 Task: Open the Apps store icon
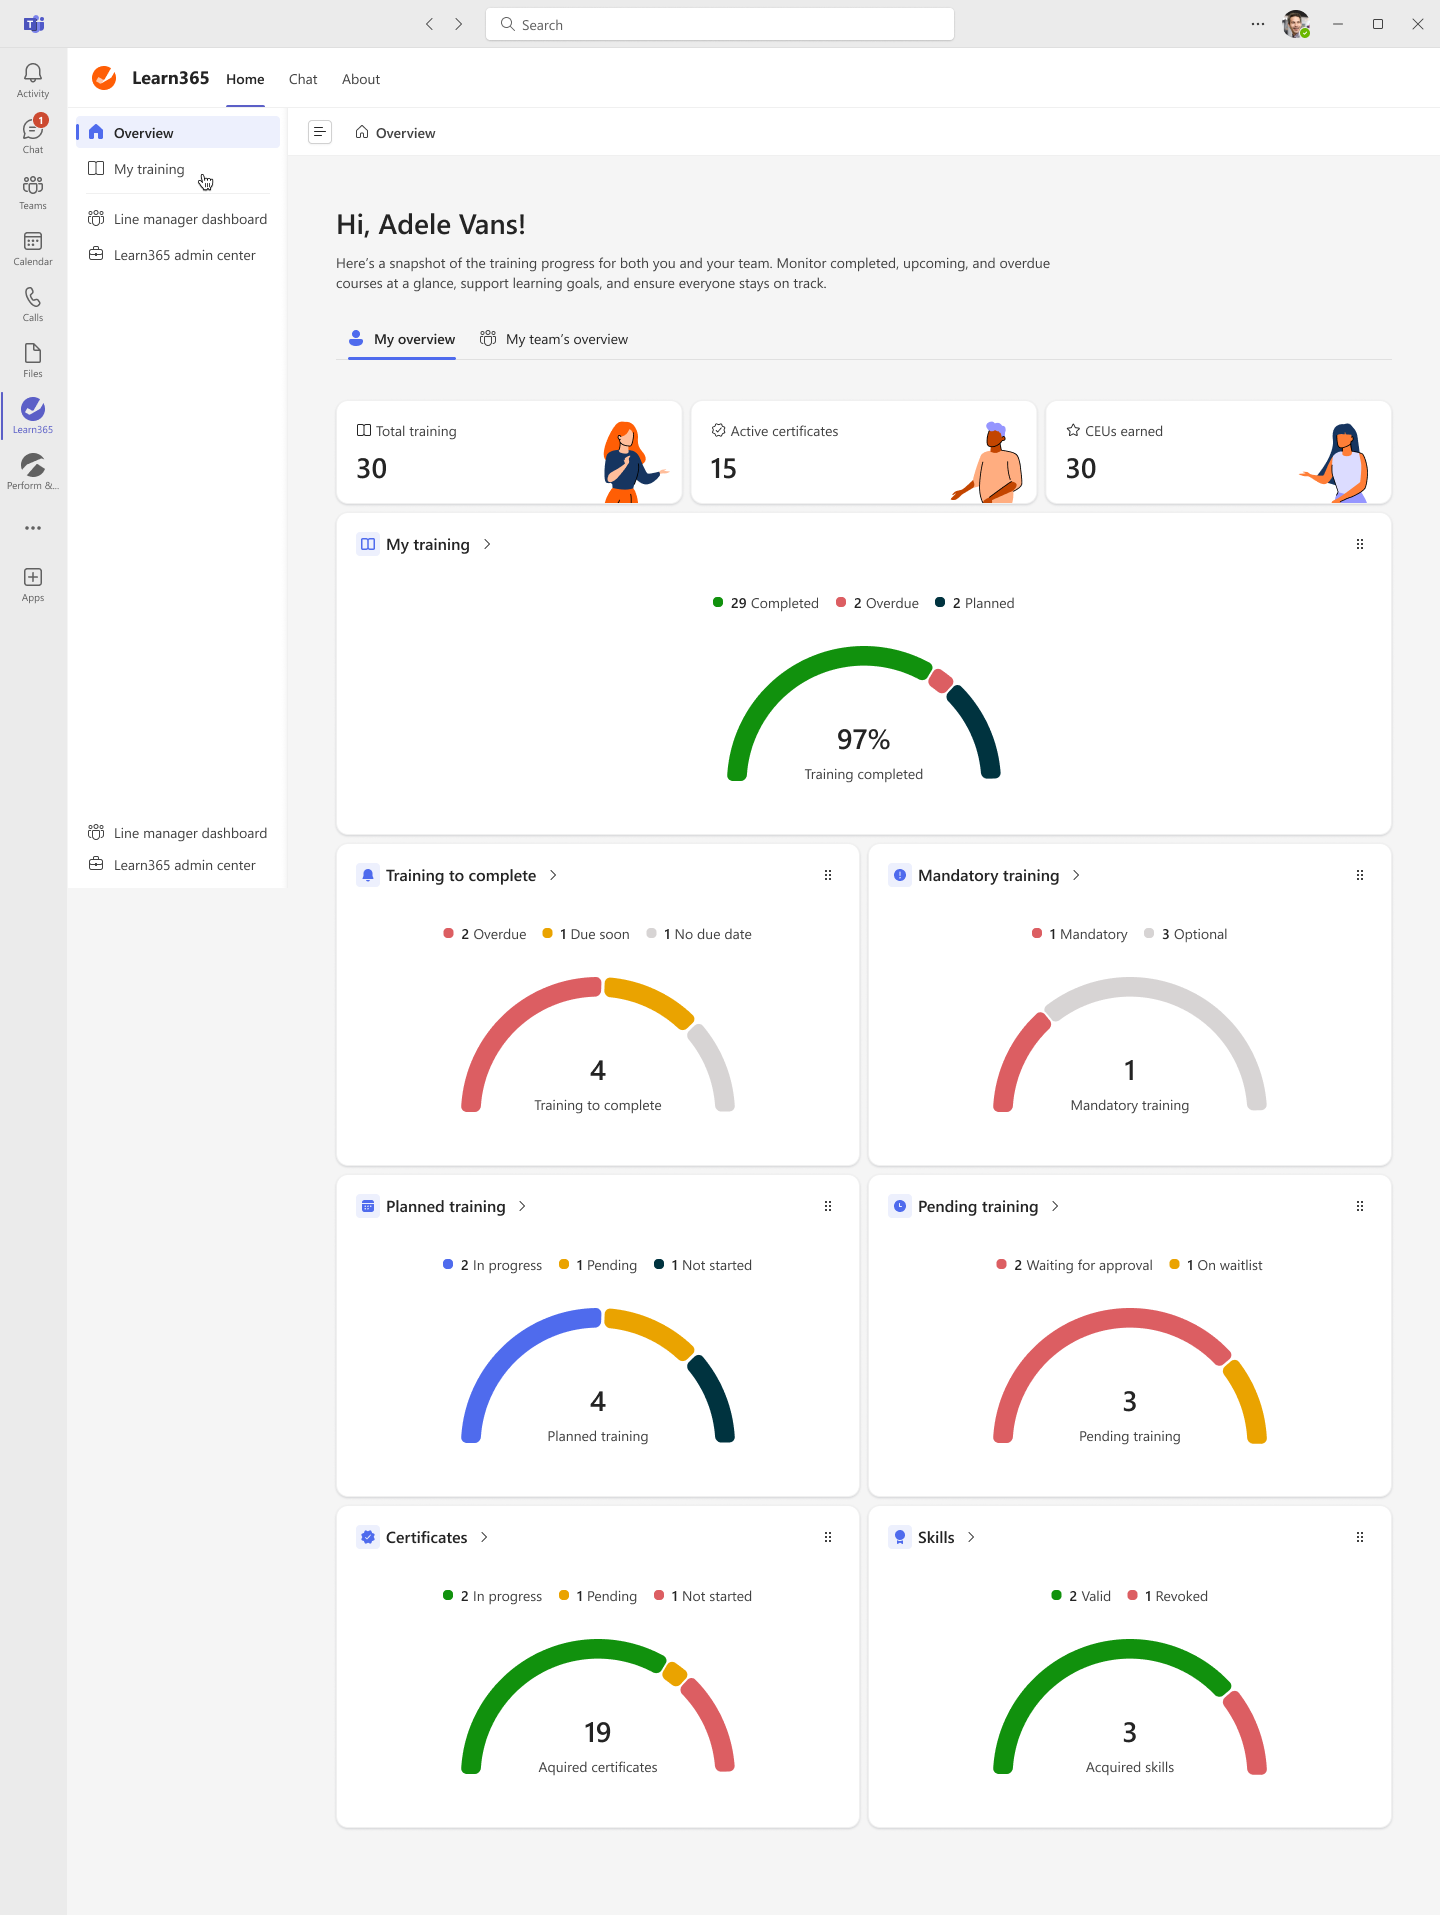pyautogui.click(x=33, y=584)
